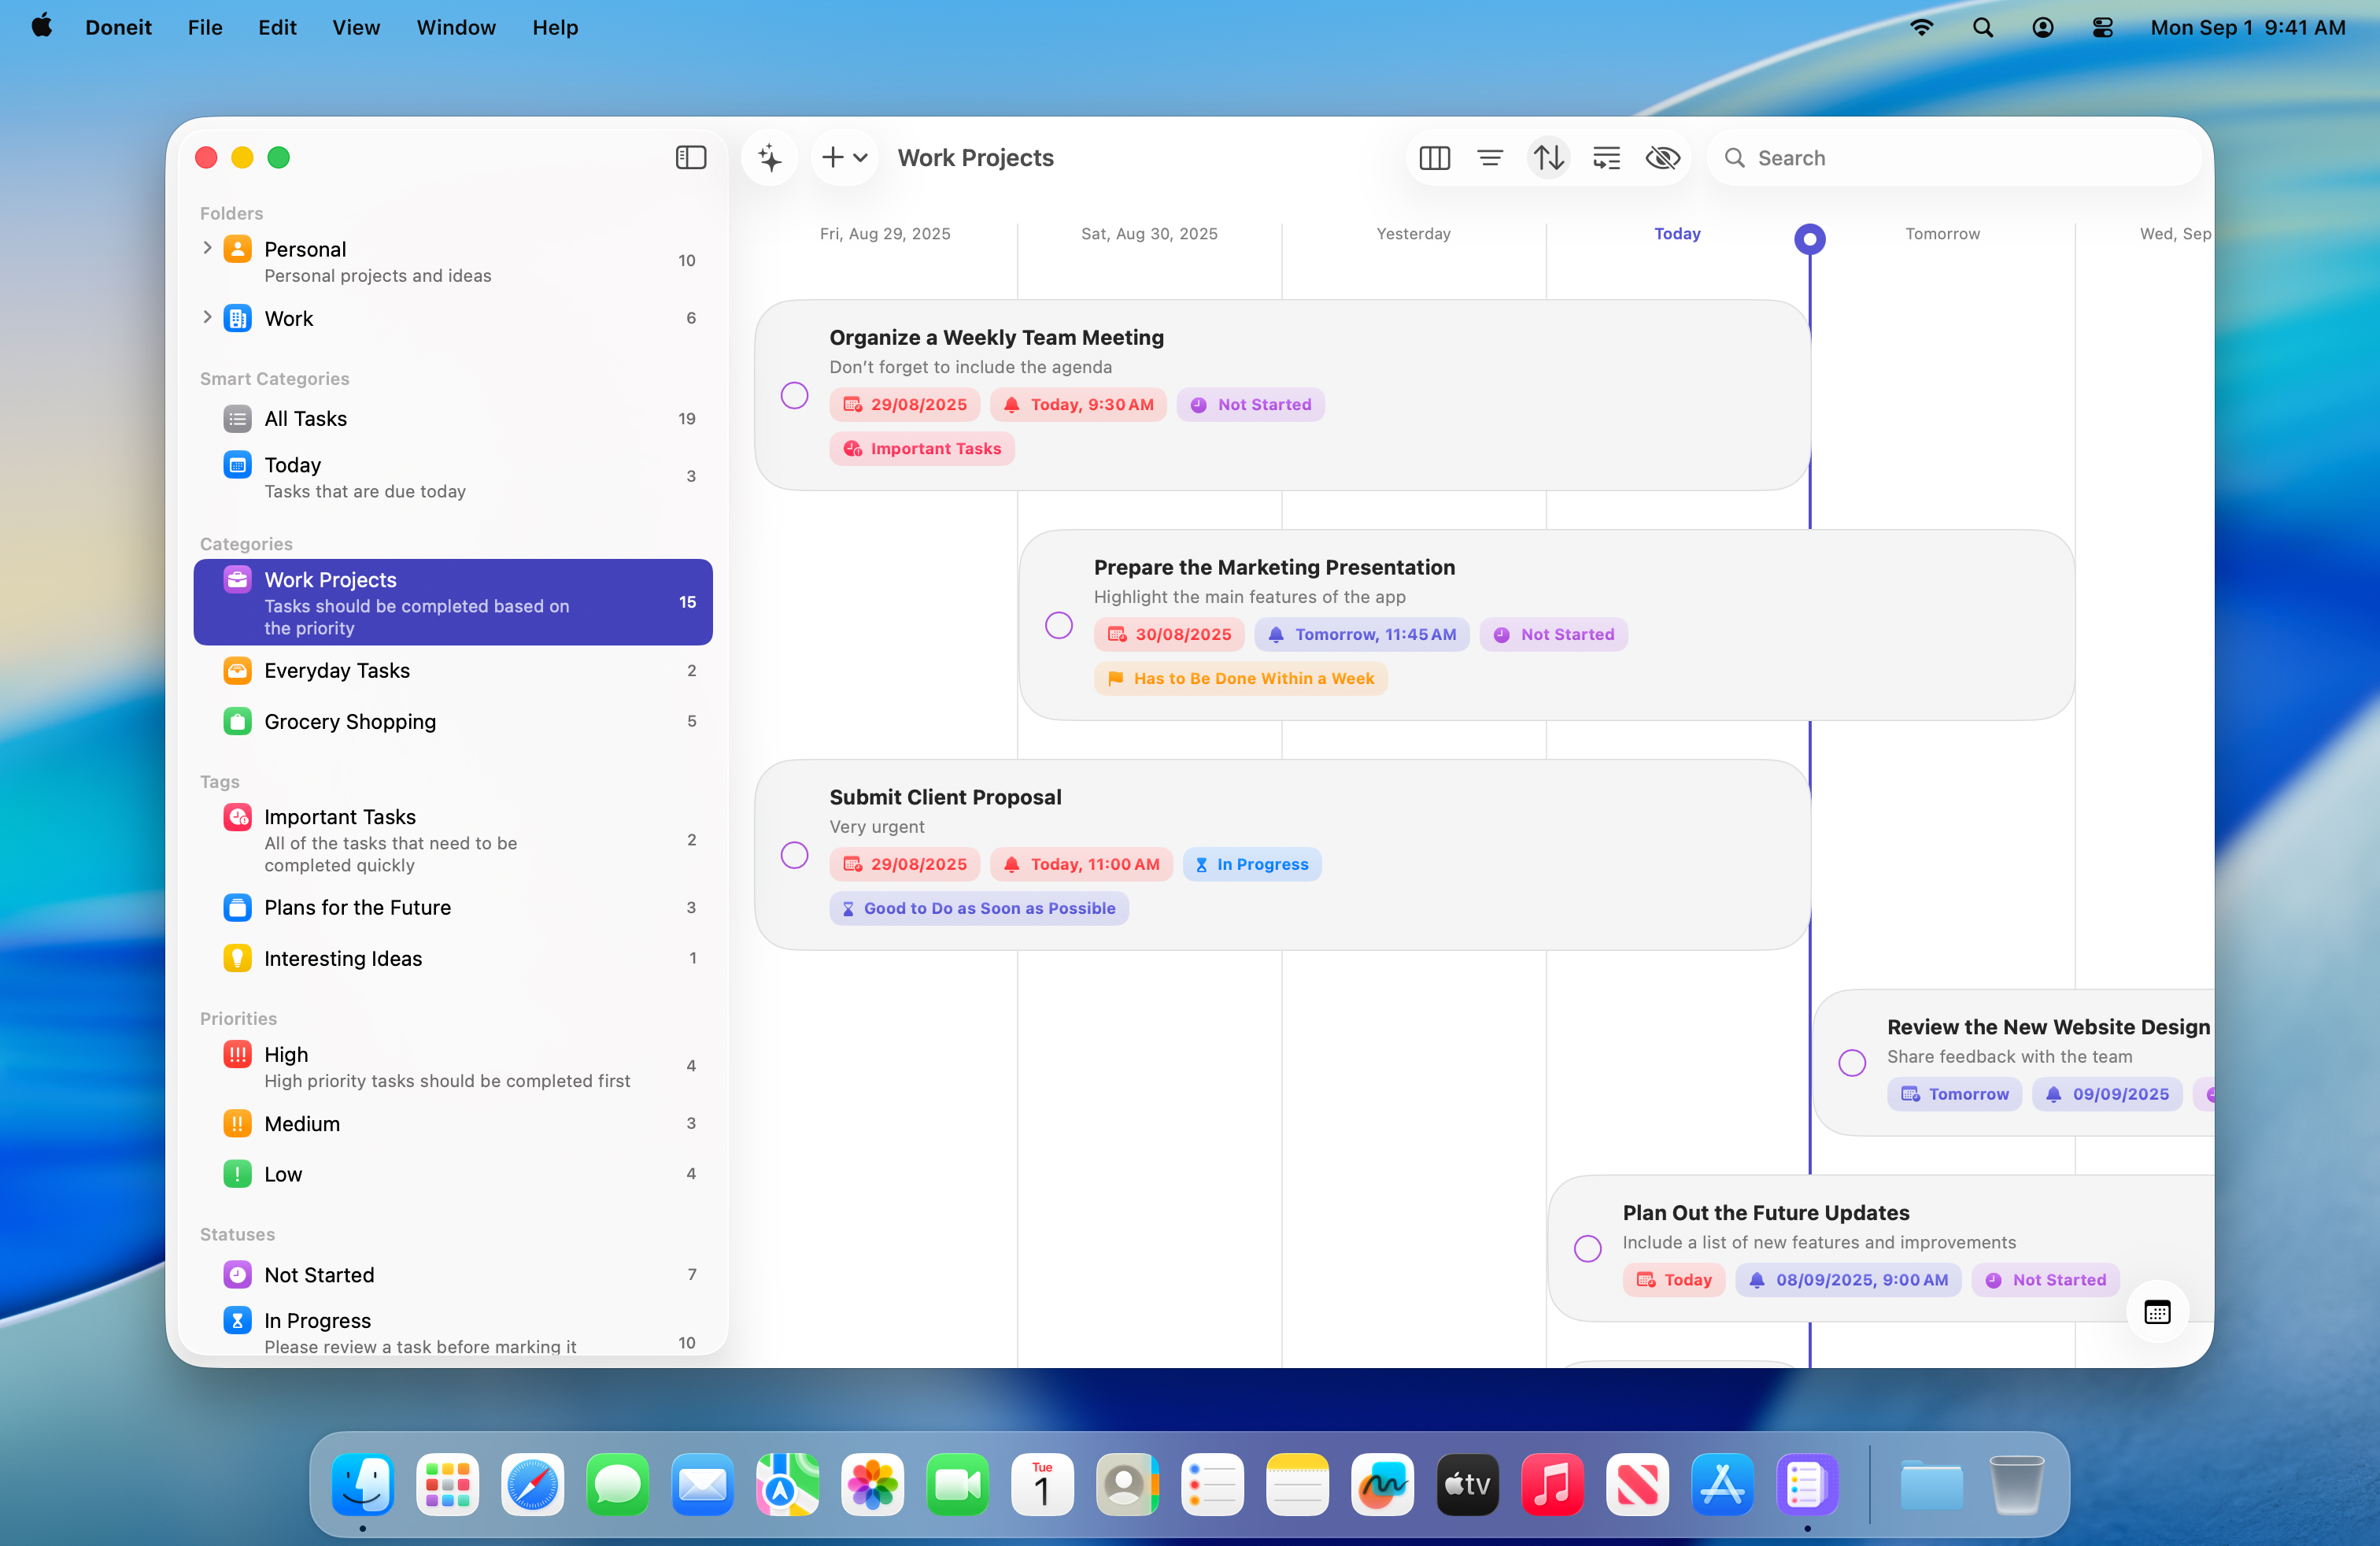2380x1546 pixels.
Task: Open the View menu
Action: (x=356, y=27)
